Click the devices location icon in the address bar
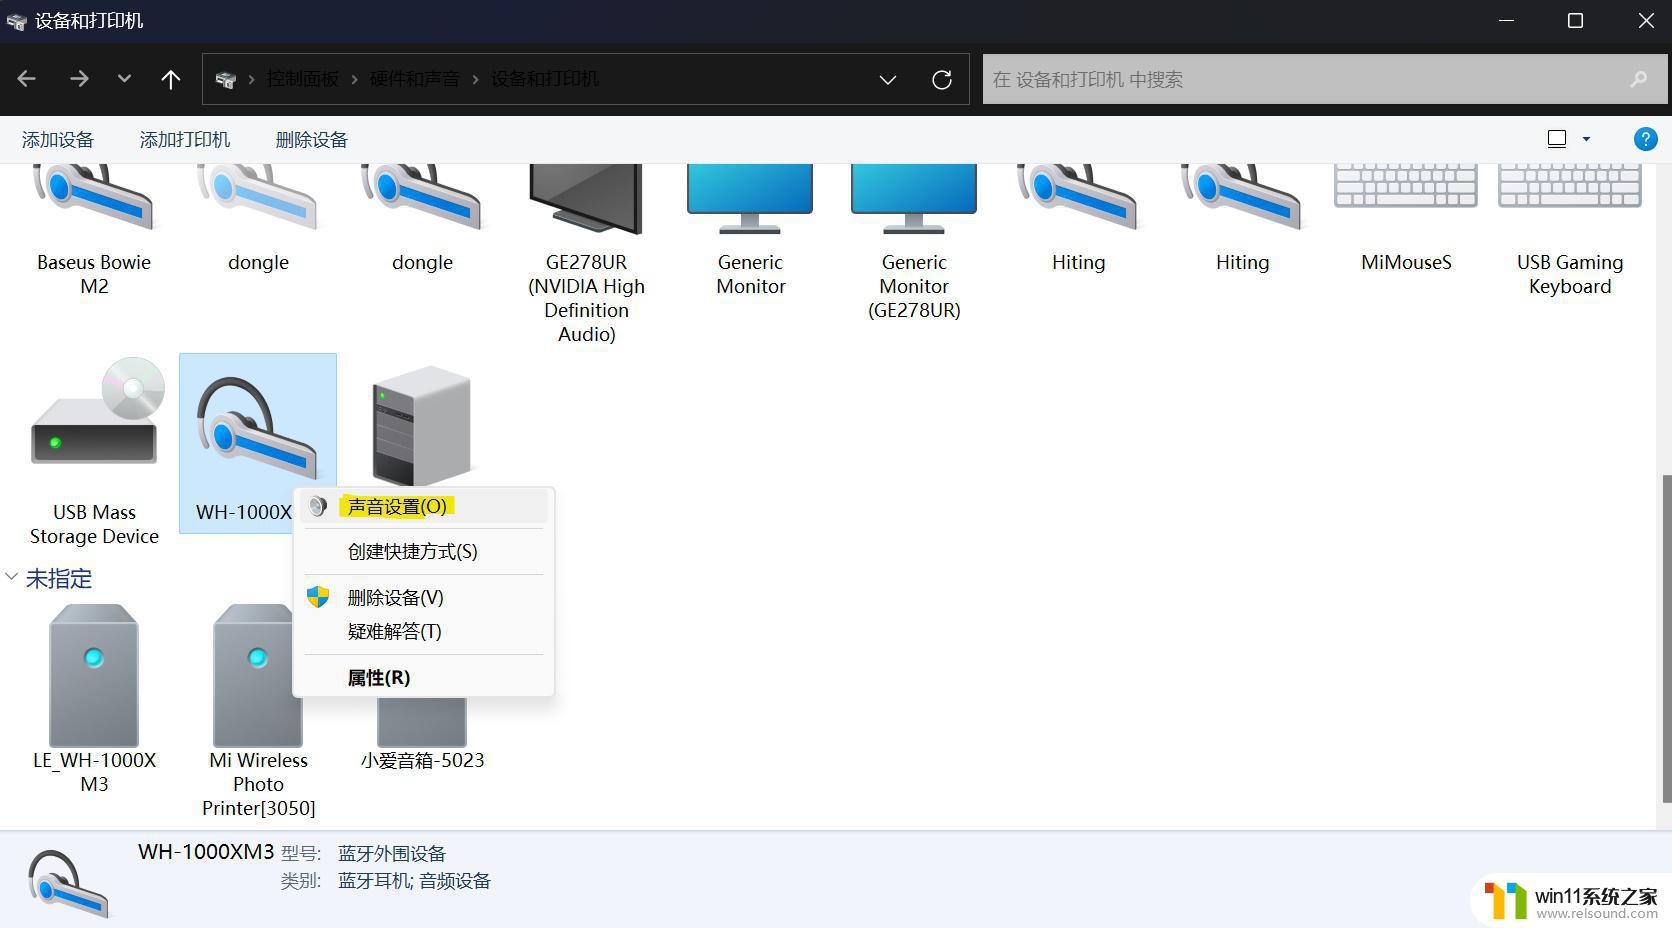Image resolution: width=1672 pixels, height=928 pixels. pyautogui.click(x=226, y=79)
